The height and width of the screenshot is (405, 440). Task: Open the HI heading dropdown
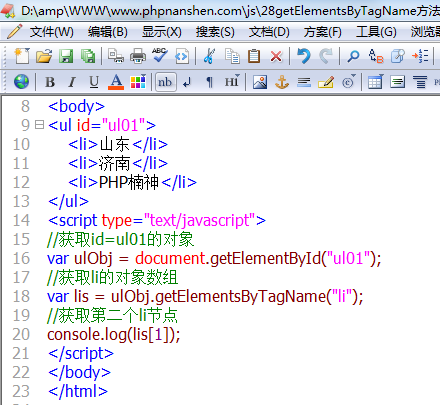coord(232,81)
